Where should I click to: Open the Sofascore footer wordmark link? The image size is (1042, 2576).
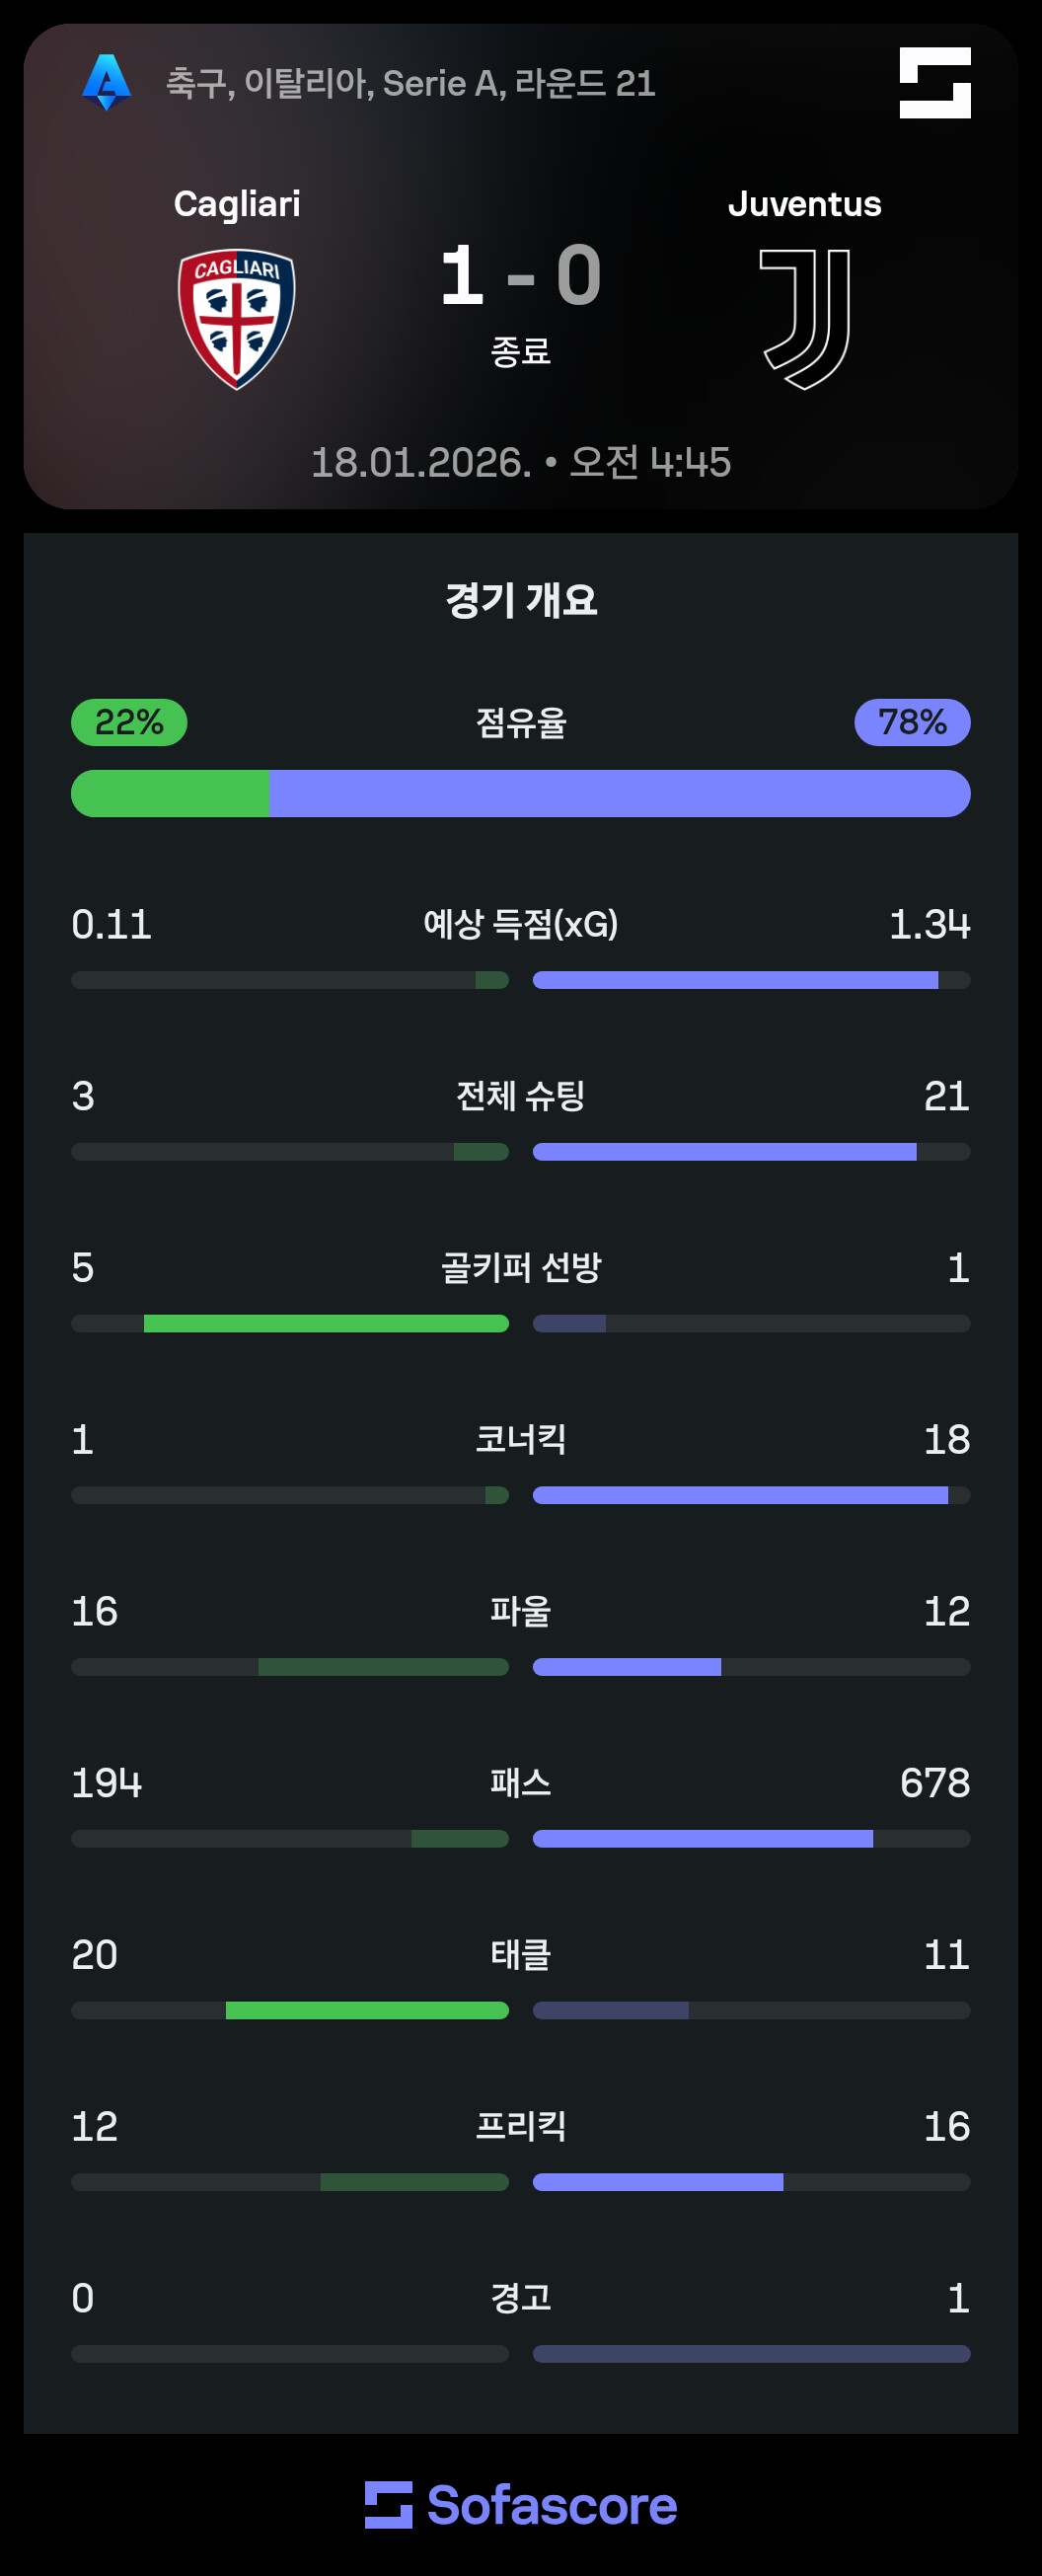(x=552, y=2505)
